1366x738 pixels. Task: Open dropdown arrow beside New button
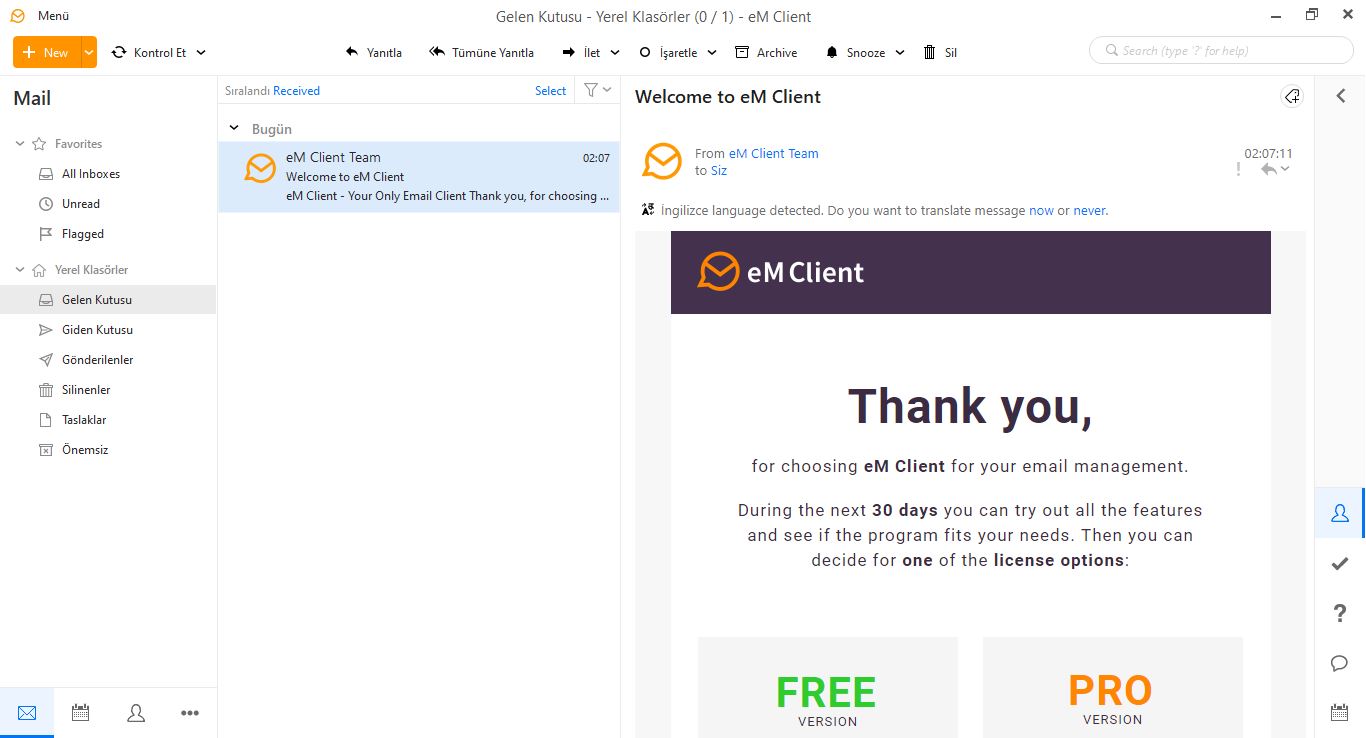tap(89, 52)
